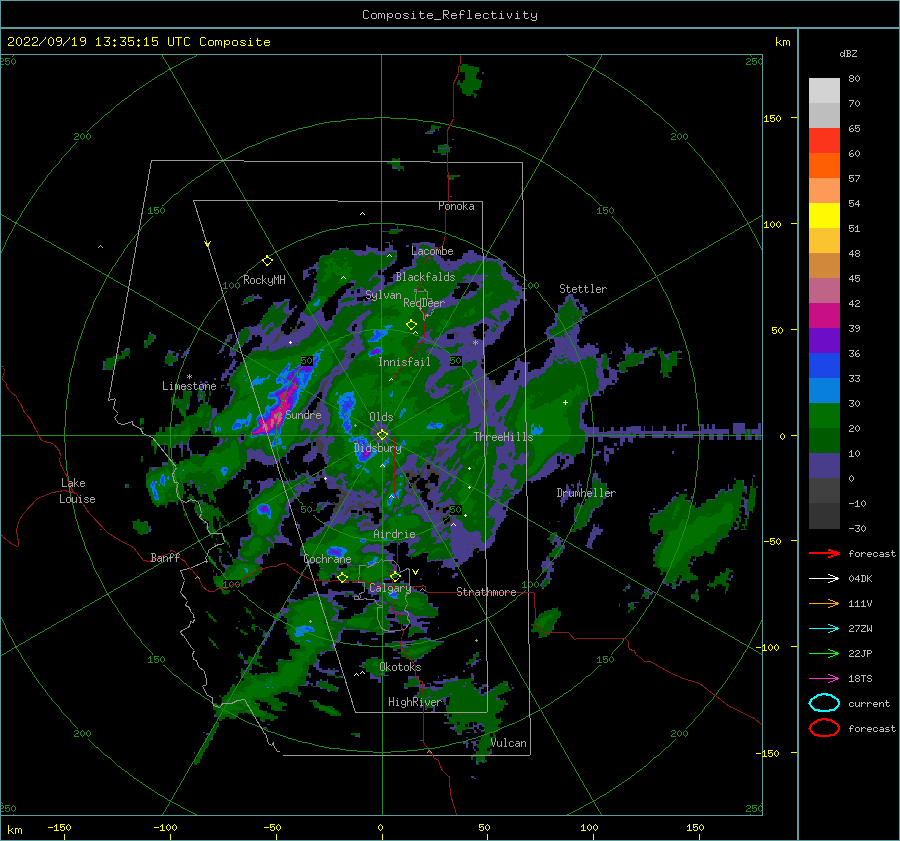Click the magenta swatch between 42 and 39
Screen dimensions: 900x841
click(x=824, y=315)
